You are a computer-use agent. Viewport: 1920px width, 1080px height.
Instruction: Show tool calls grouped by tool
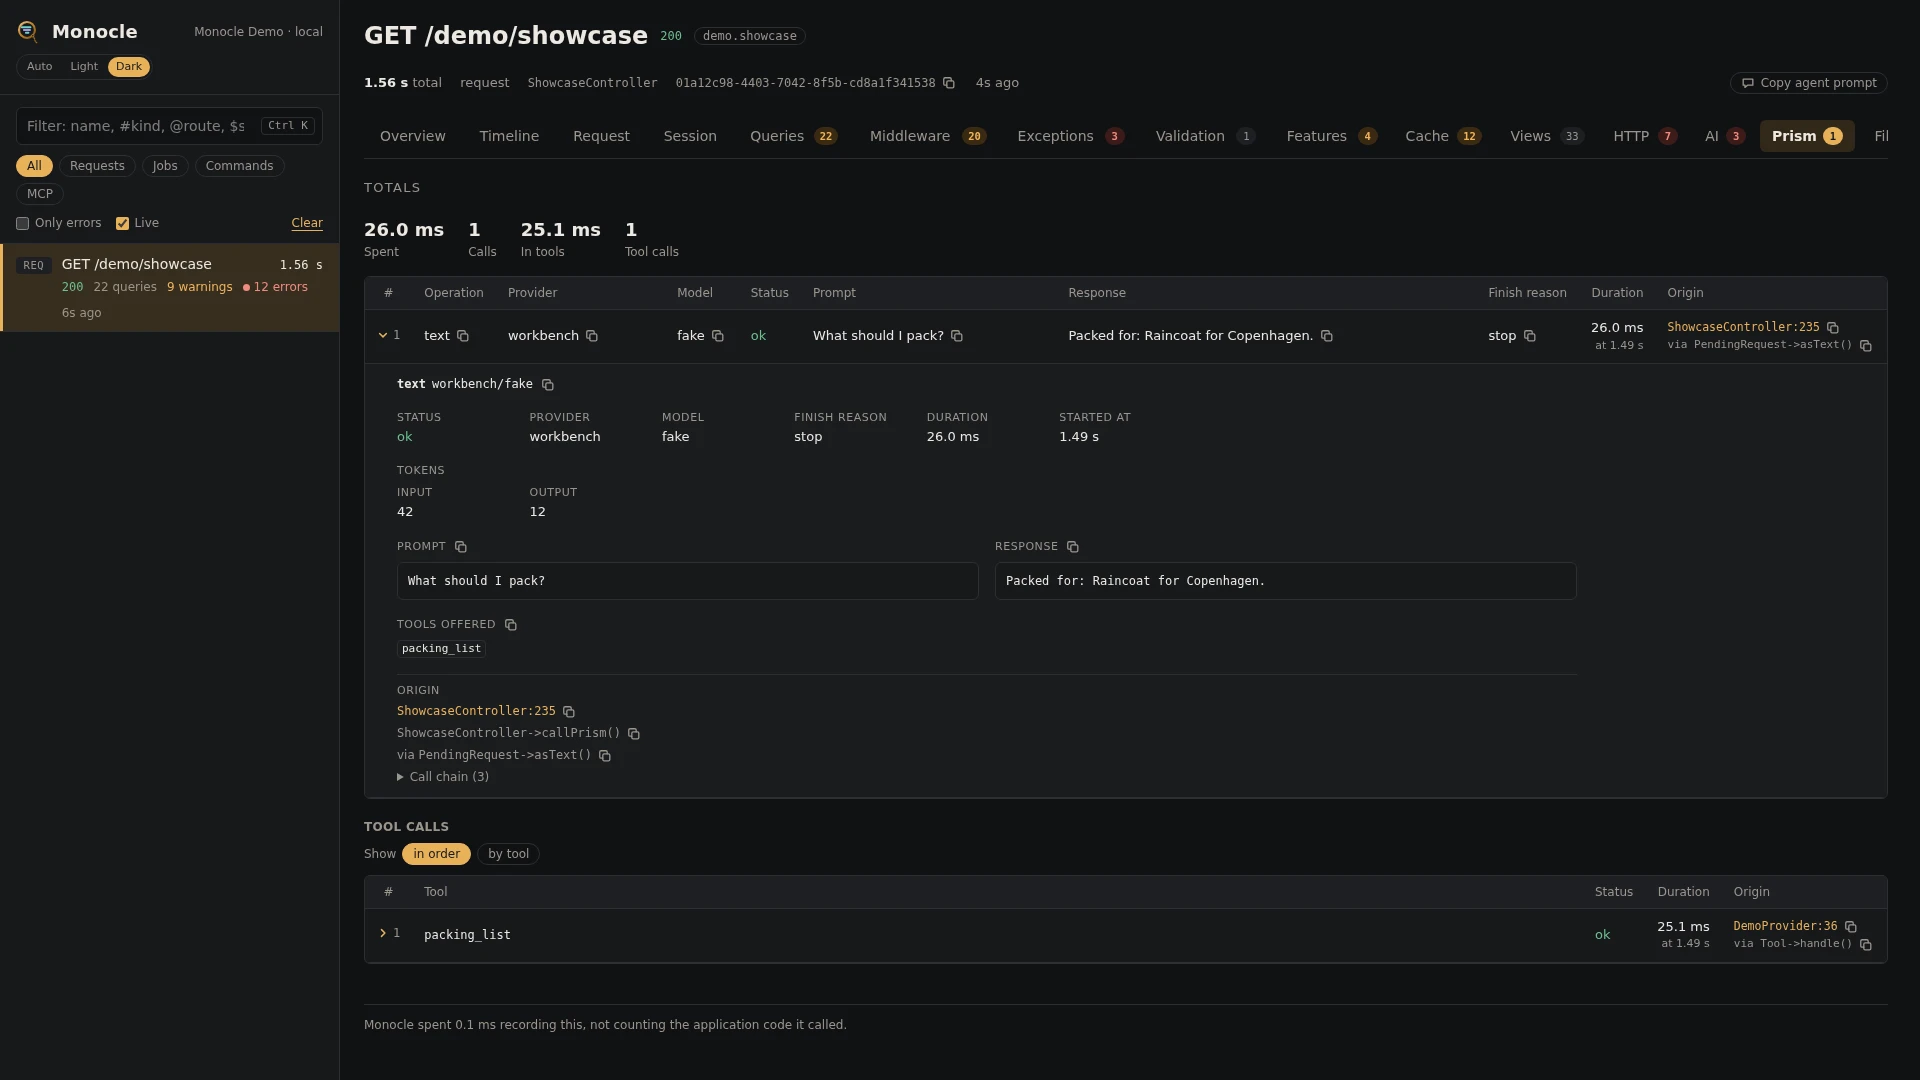(508, 854)
